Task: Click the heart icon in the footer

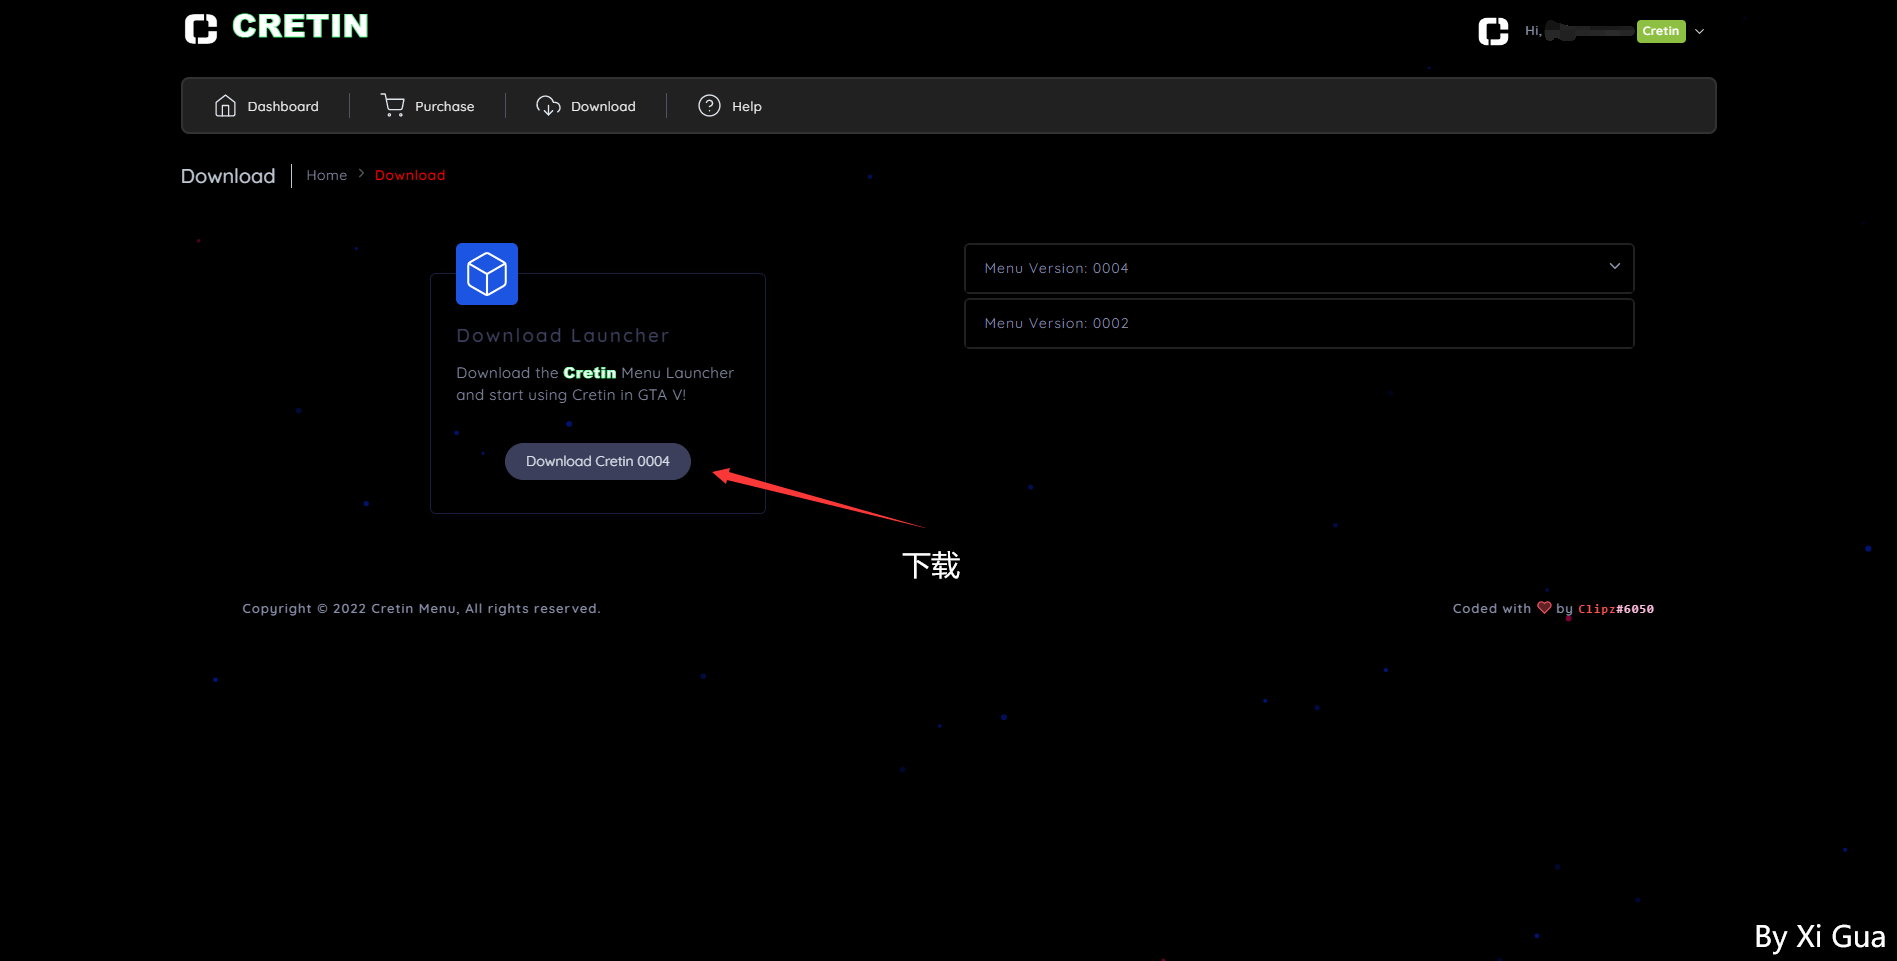Action: [1544, 607]
